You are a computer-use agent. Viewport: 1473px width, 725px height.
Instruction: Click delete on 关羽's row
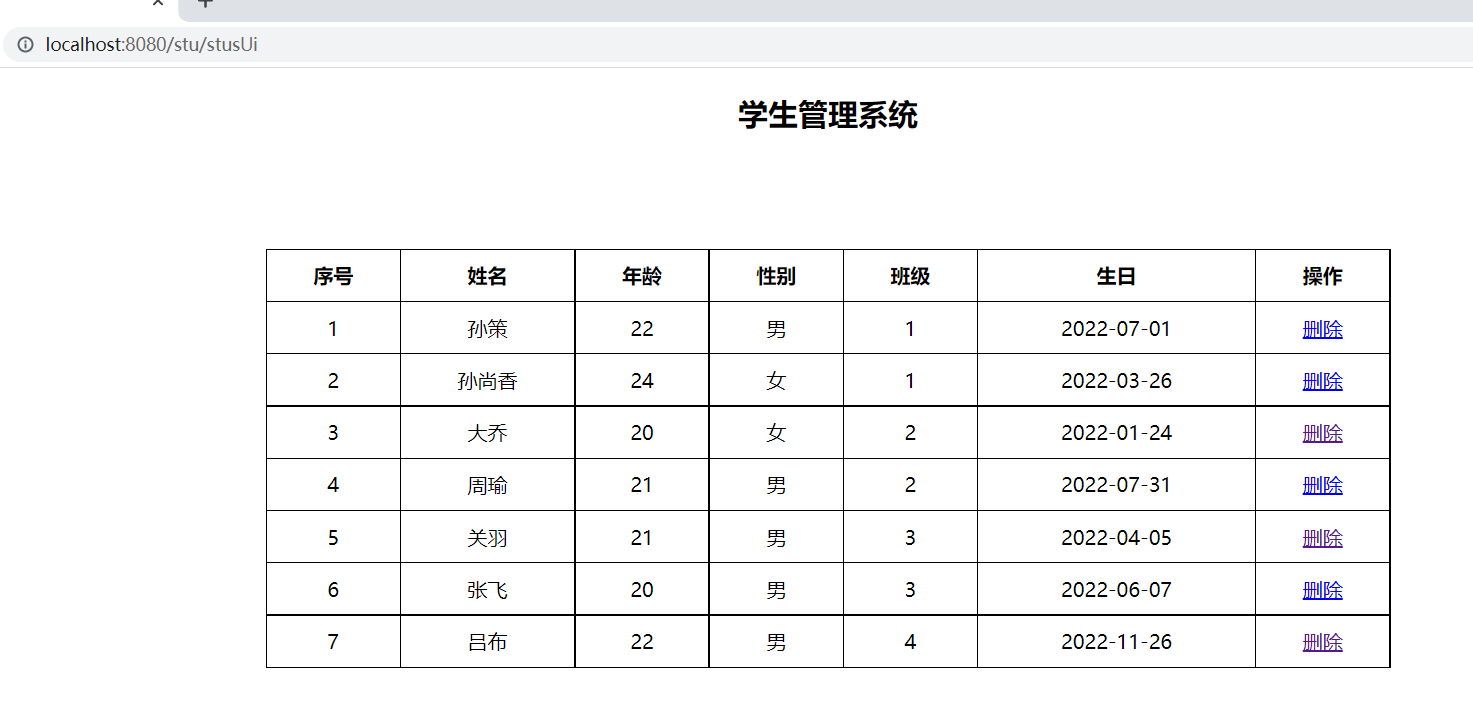pyautogui.click(x=1322, y=537)
